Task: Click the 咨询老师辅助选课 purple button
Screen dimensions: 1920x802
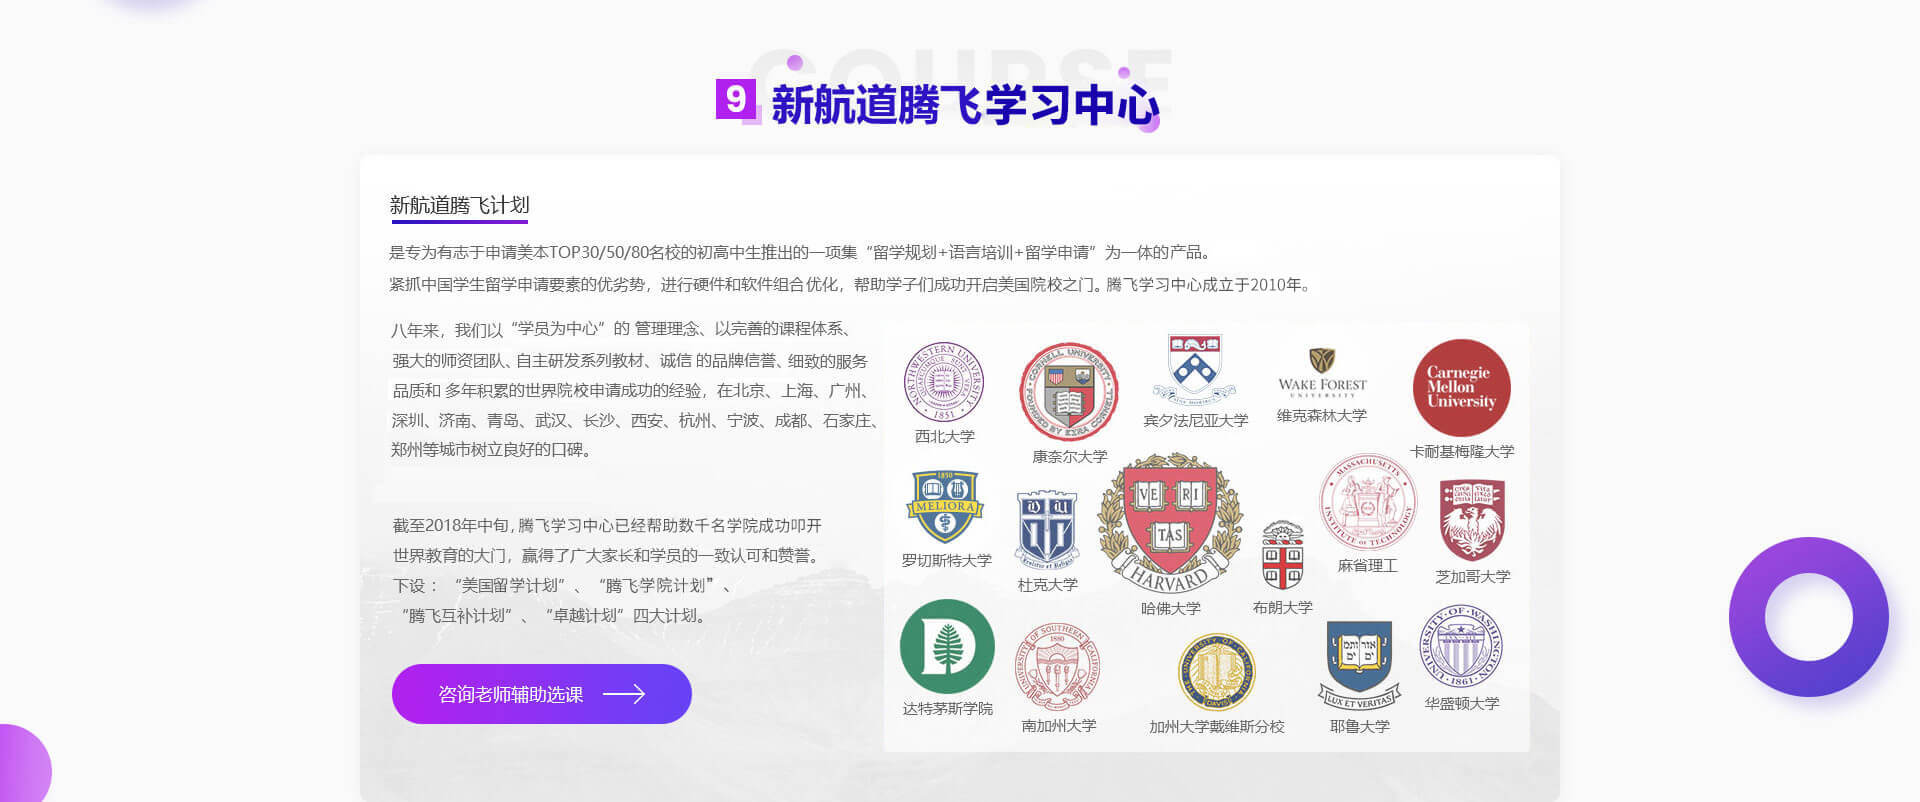Action: 541,694
